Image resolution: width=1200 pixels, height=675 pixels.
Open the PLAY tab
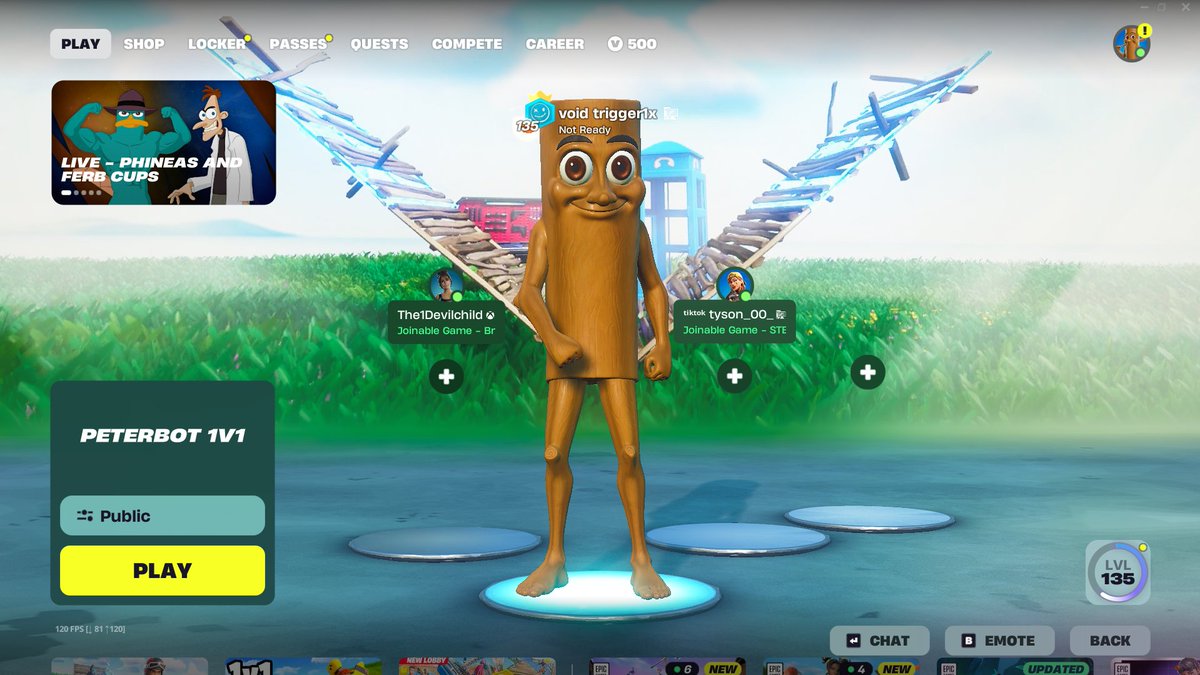(81, 44)
